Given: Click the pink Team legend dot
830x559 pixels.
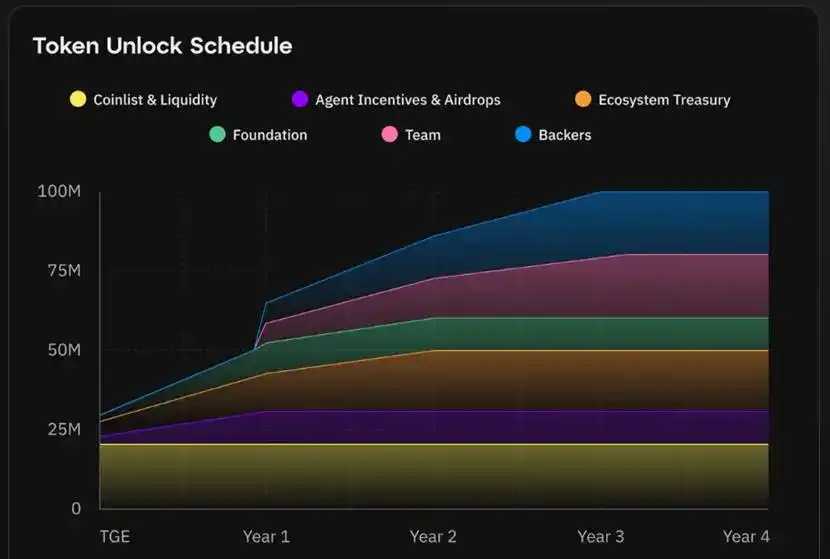Looking at the screenshot, I should tap(389, 134).
